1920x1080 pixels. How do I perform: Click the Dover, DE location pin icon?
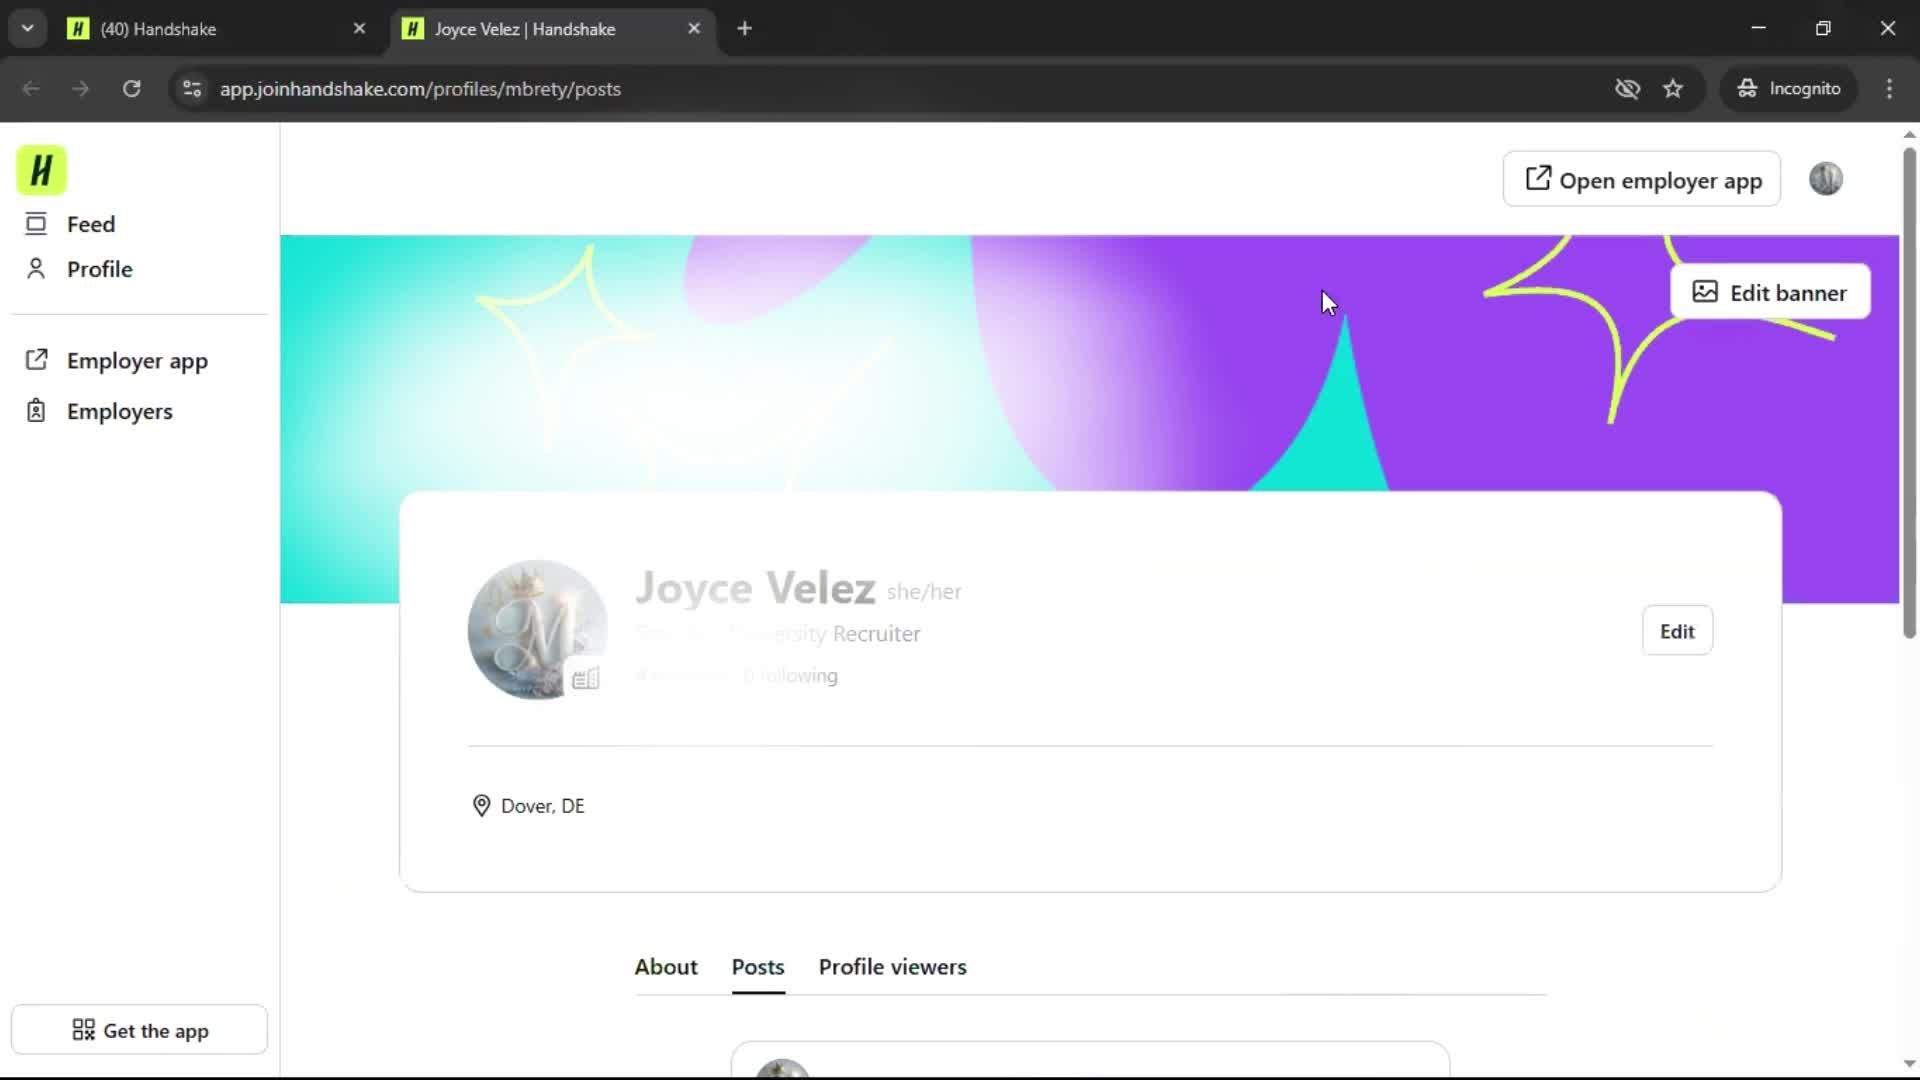tap(481, 806)
